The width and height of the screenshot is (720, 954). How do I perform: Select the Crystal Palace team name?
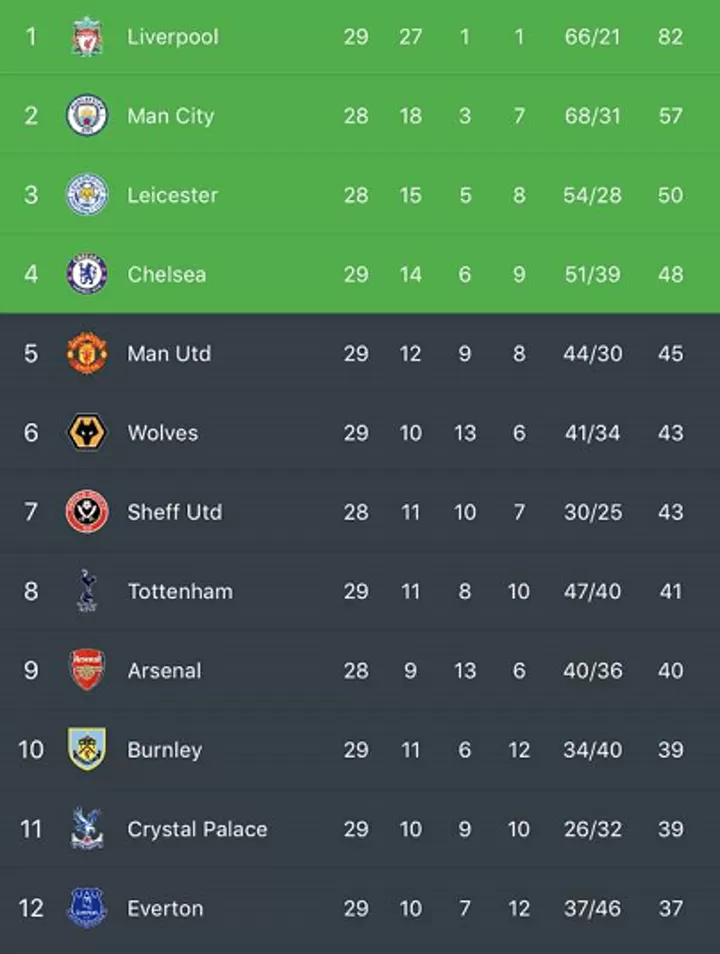point(197,829)
